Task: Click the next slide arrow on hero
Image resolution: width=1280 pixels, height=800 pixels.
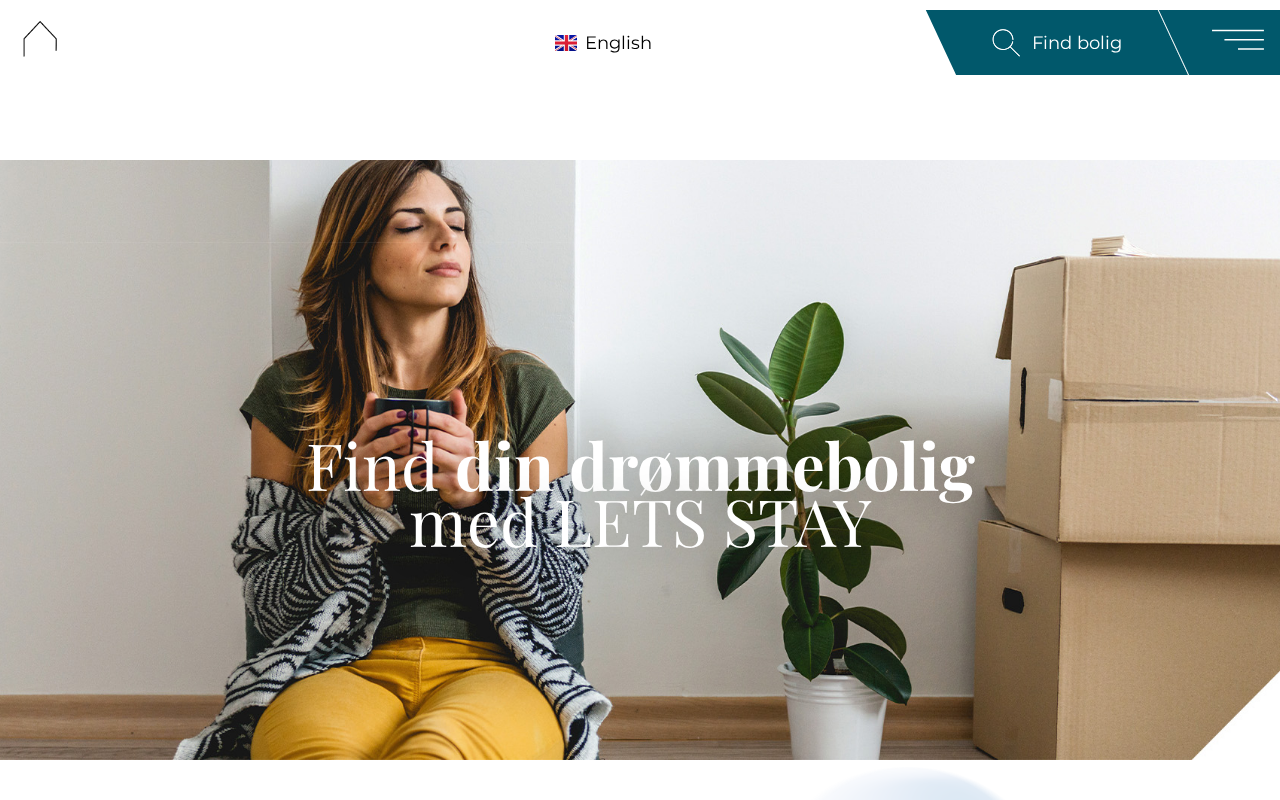Action: point(1271,397)
